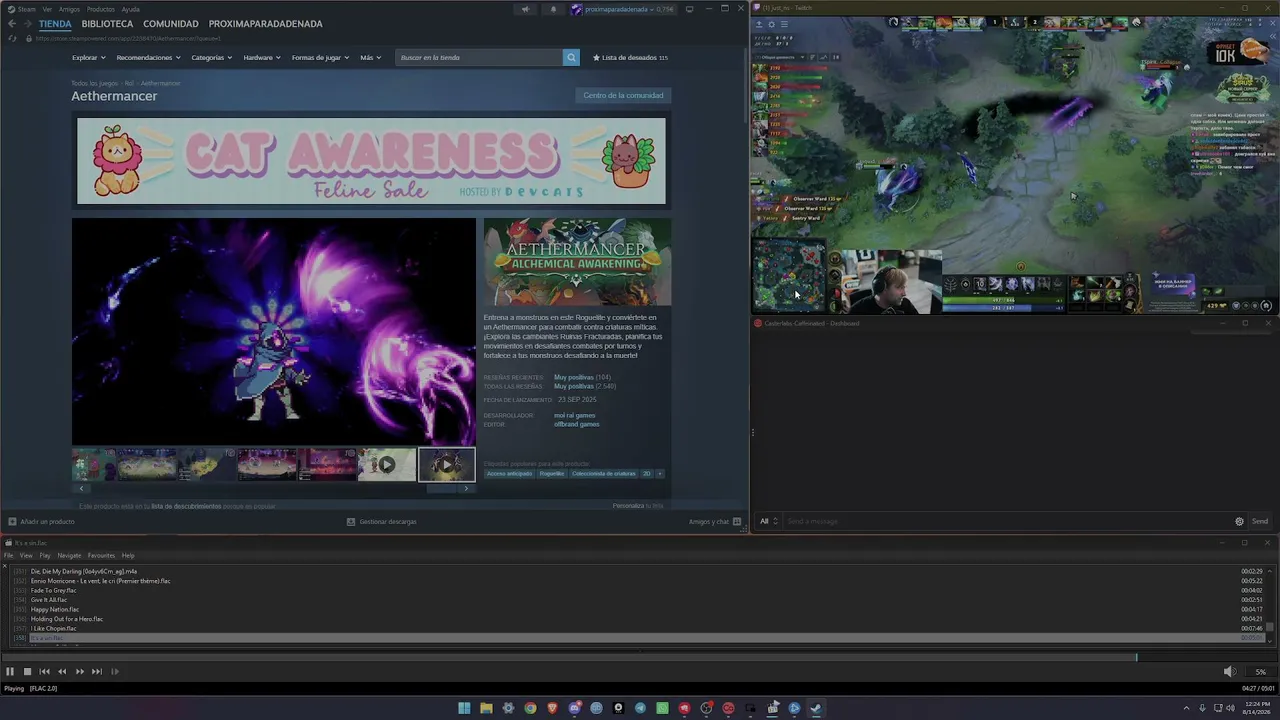
Task: Switch to the BIBLIOTECA tab
Action: pyautogui.click(x=107, y=24)
